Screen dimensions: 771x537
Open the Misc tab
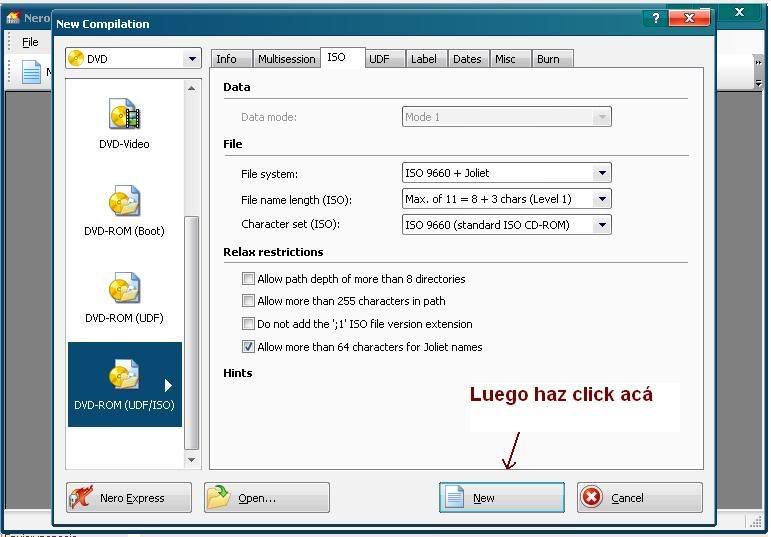click(x=511, y=59)
